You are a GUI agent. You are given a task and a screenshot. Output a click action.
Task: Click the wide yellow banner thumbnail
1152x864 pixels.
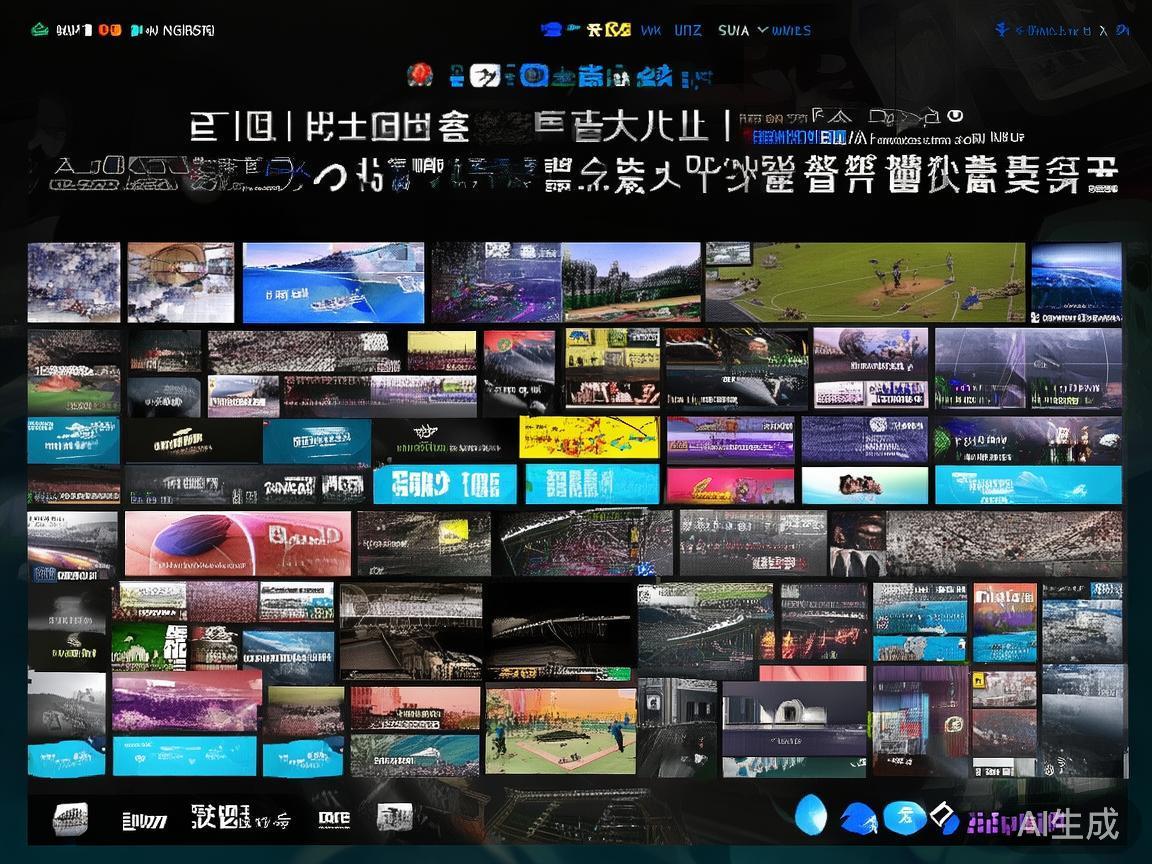(589, 437)
